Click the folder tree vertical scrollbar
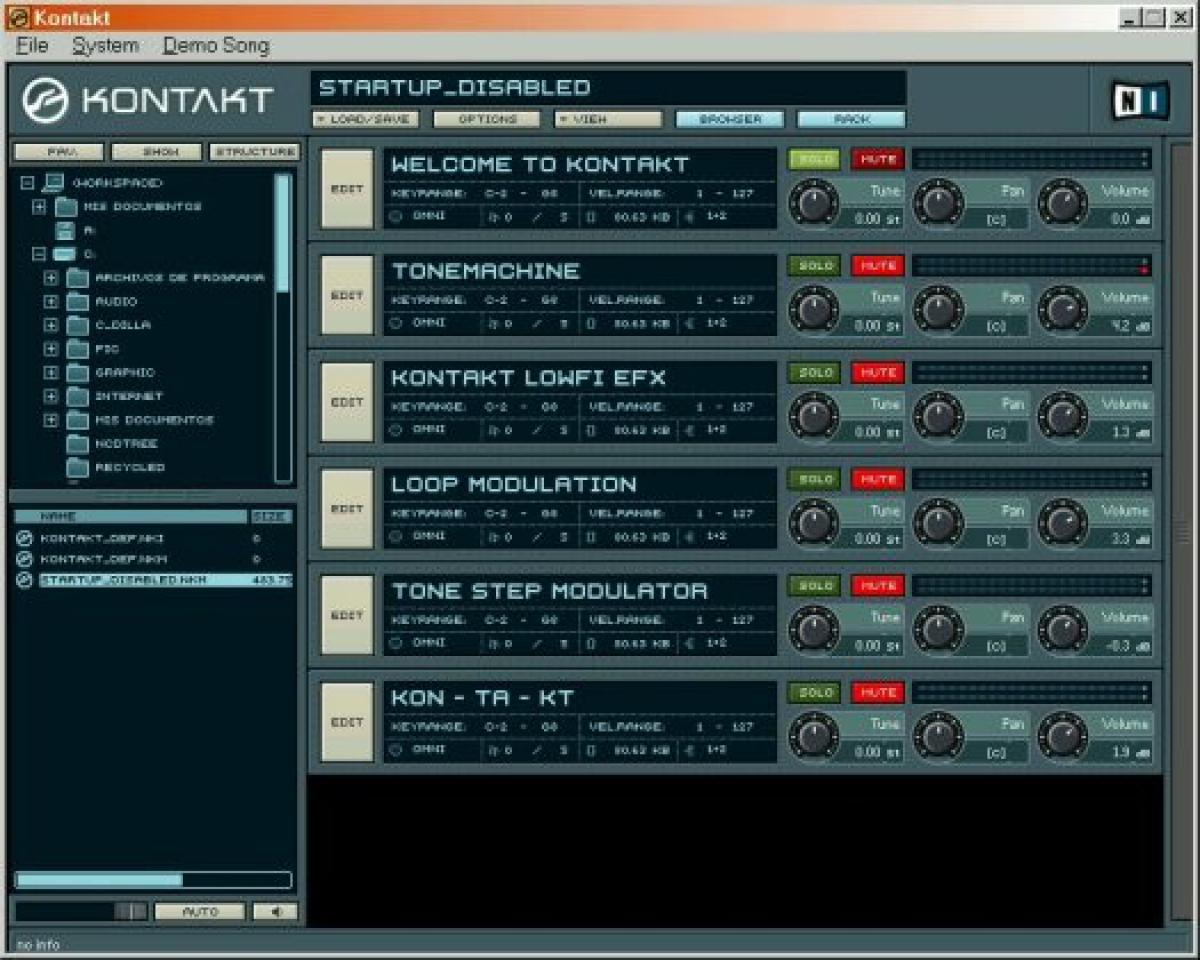This screenshot has width=1200, height=960. coord(284,328)
